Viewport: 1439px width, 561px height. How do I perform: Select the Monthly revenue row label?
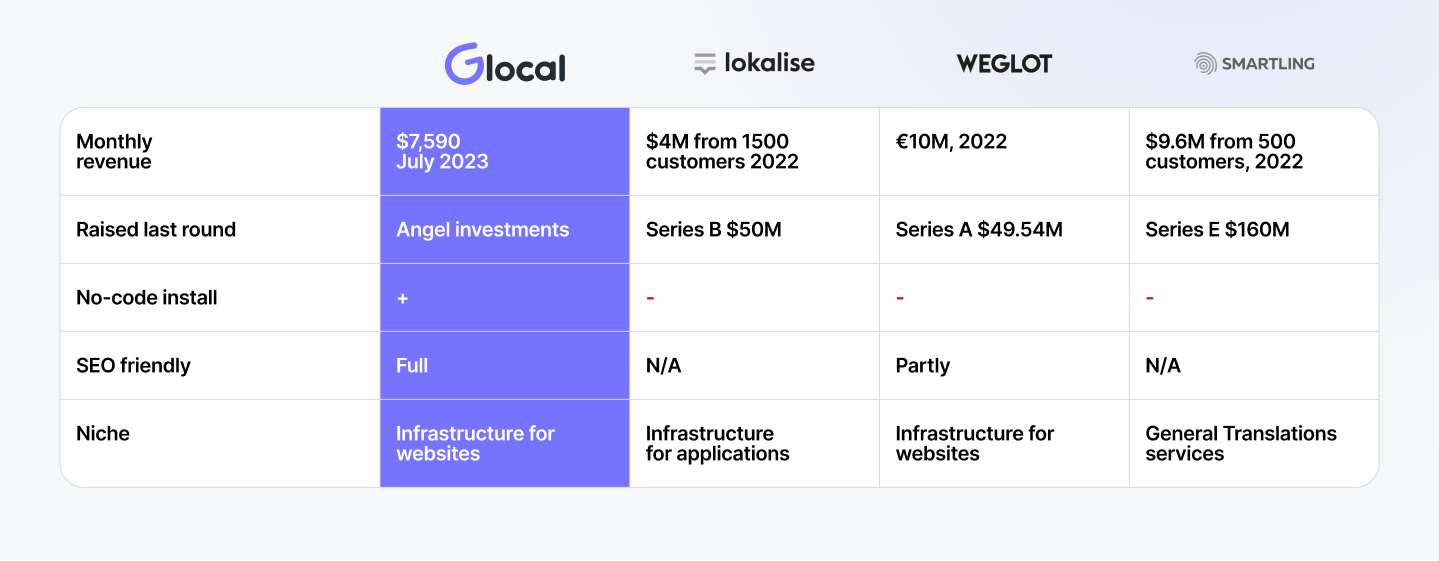pos(114,152)
